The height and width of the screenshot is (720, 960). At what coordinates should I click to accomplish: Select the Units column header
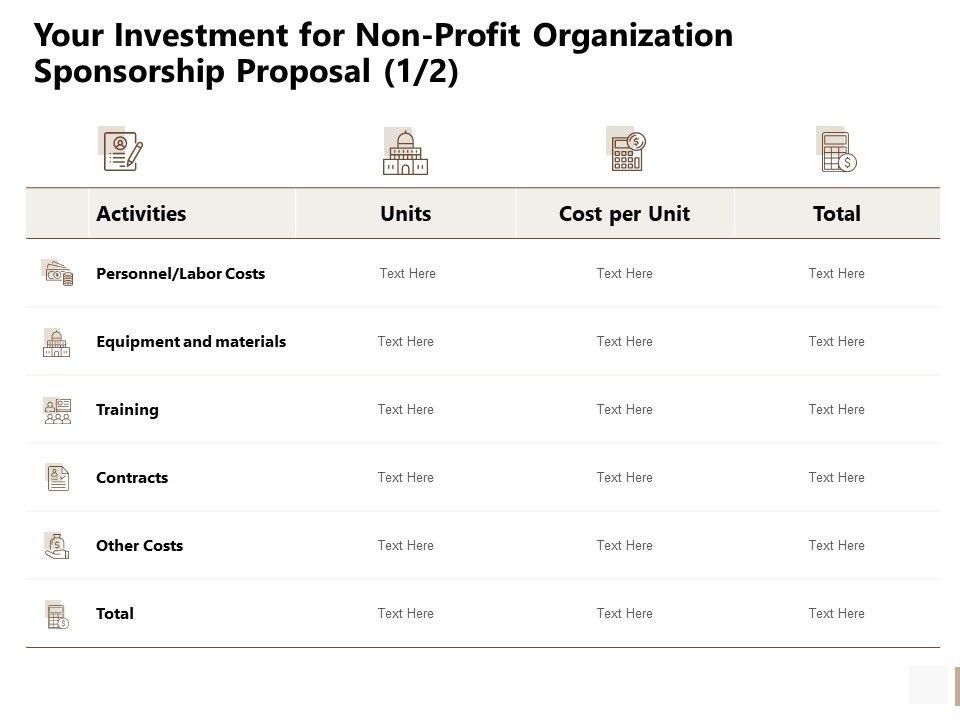tap(406, 213)
